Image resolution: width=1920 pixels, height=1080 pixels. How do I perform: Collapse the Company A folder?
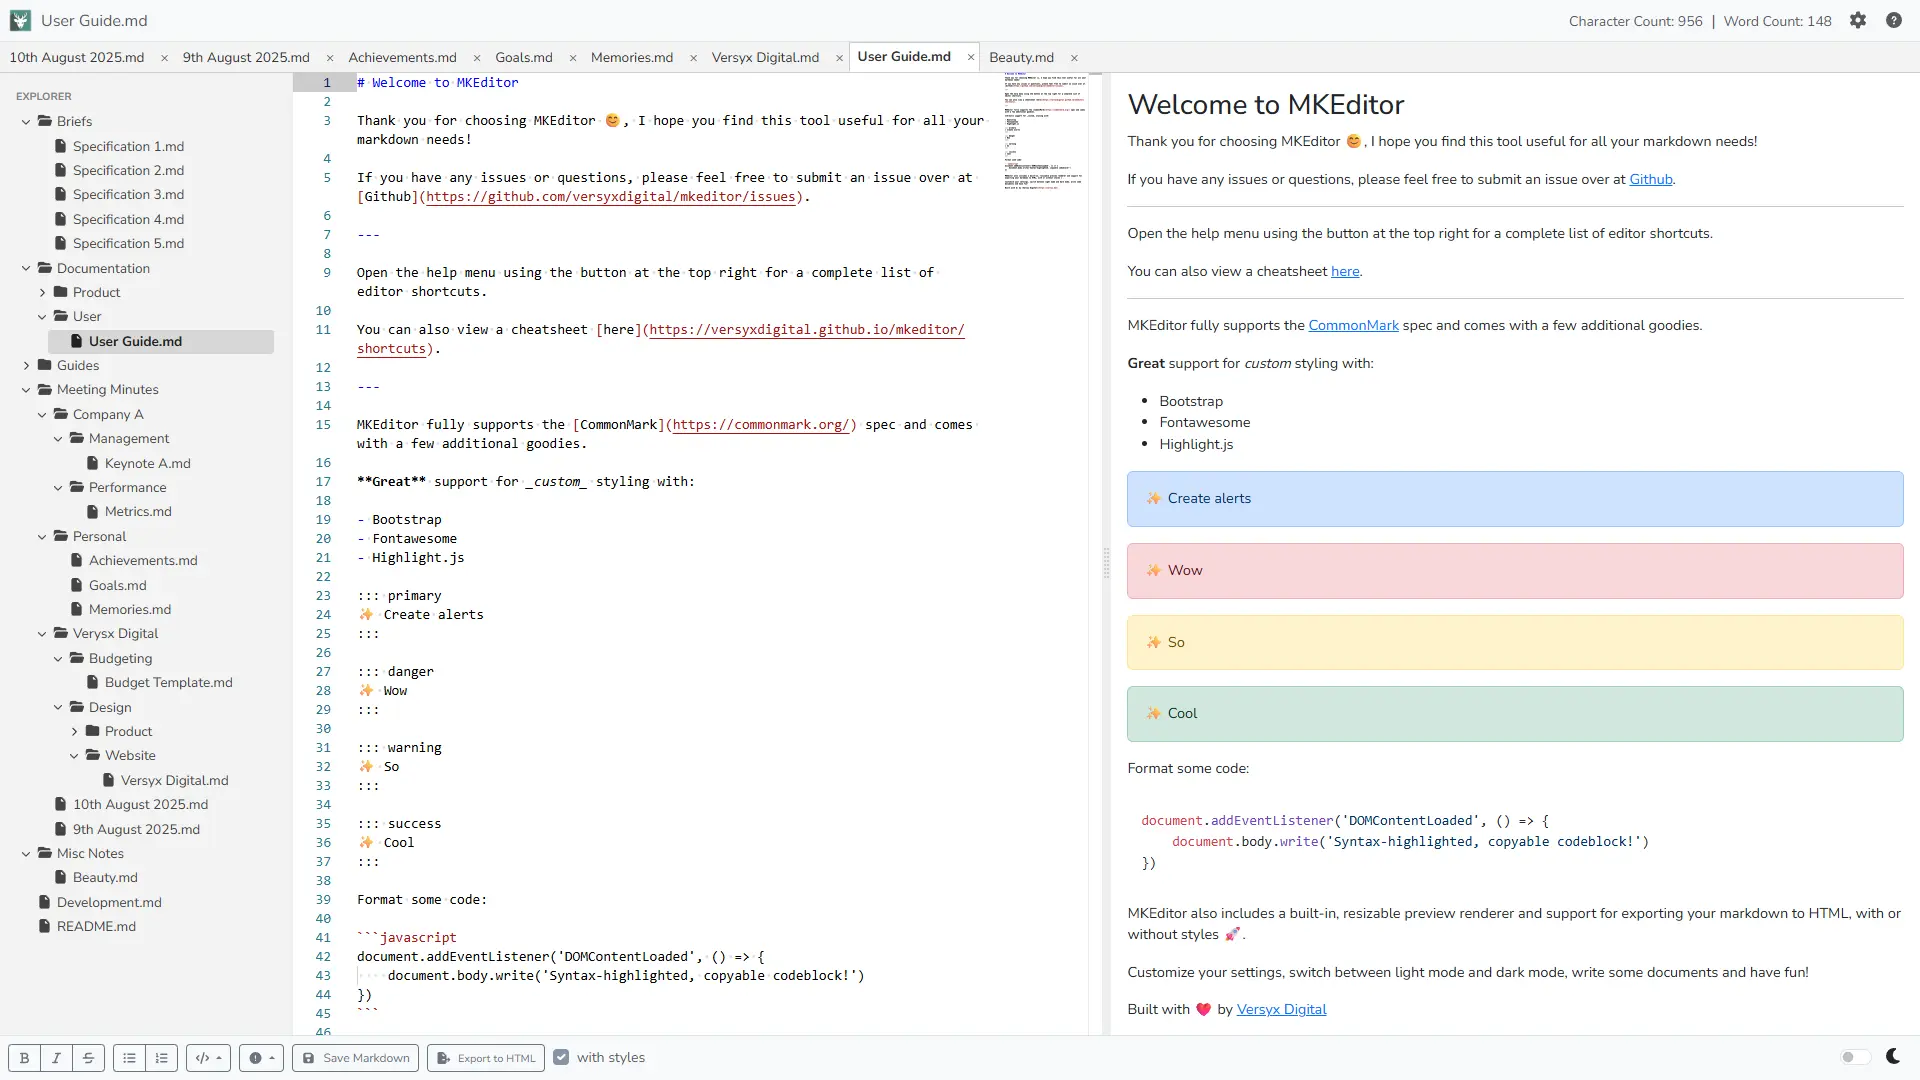coord(42,414)
